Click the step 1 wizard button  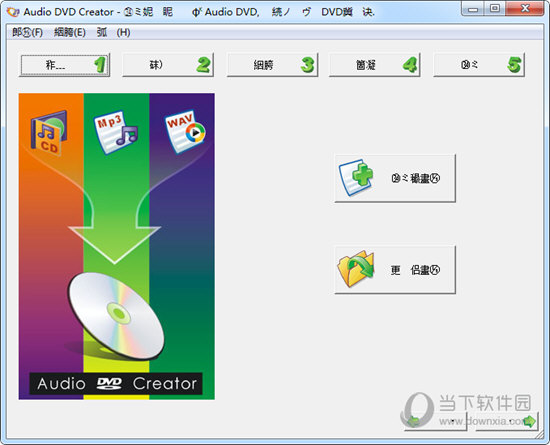point(64,65)
